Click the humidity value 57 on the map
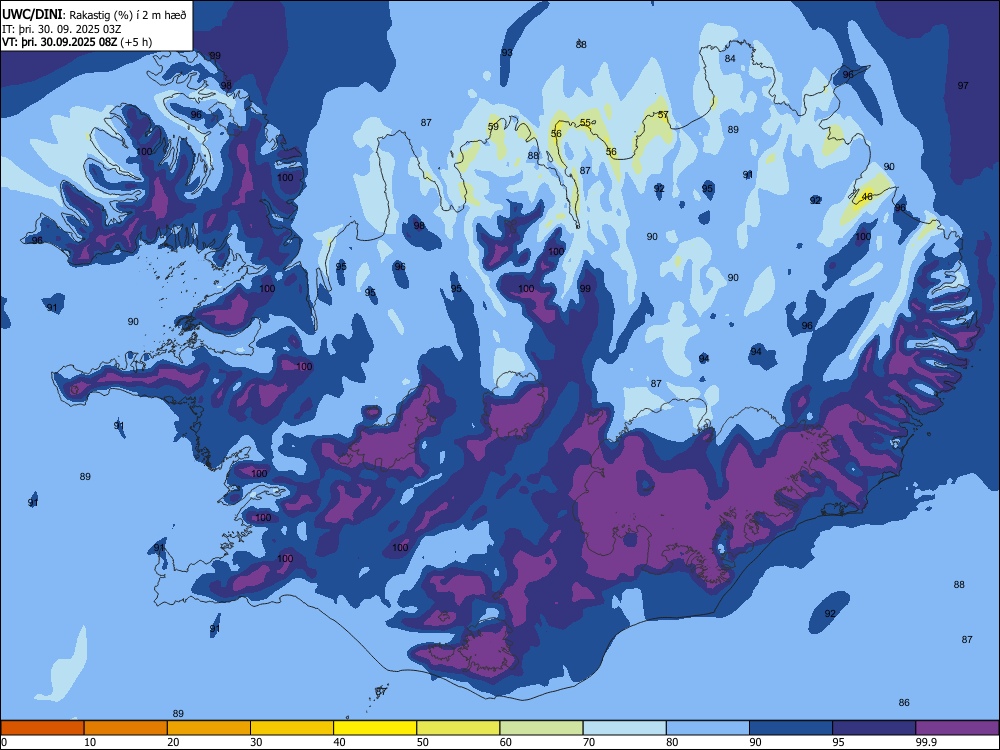 (663, 115)
